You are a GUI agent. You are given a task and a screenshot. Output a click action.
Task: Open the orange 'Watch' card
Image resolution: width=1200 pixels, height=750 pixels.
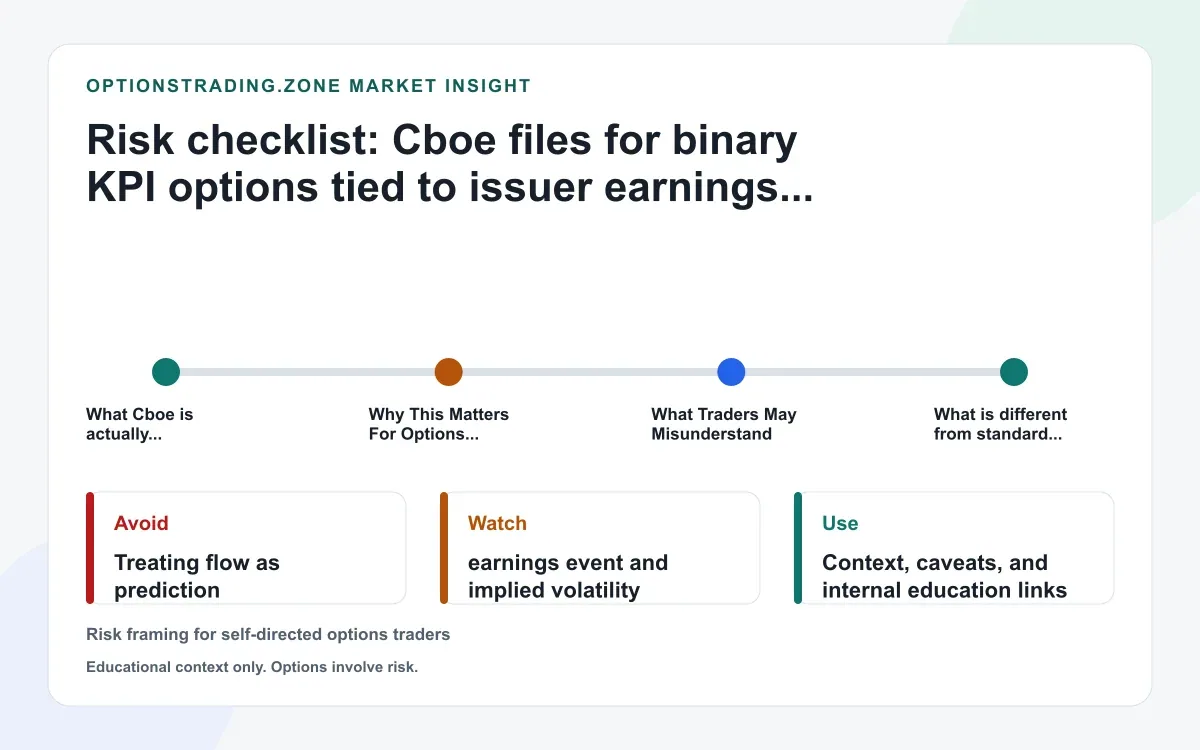[600, 548]
